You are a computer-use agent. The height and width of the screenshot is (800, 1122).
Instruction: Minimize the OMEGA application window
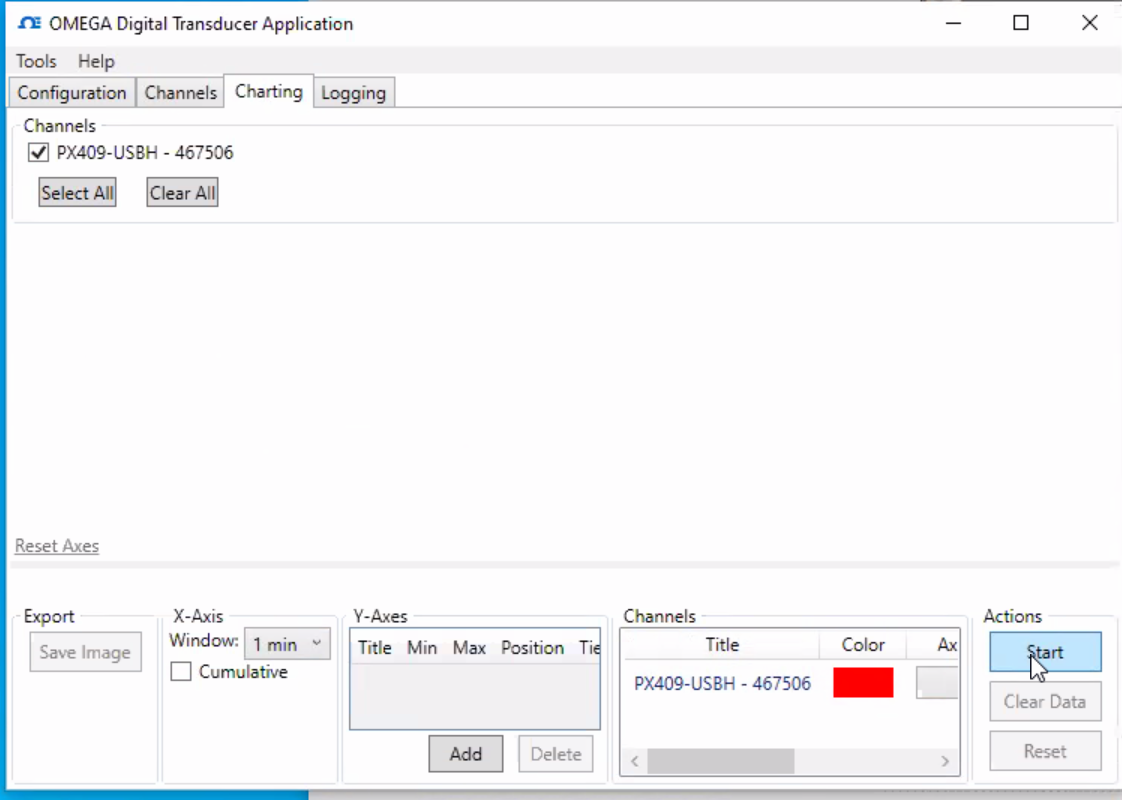[x=953, y=24]
